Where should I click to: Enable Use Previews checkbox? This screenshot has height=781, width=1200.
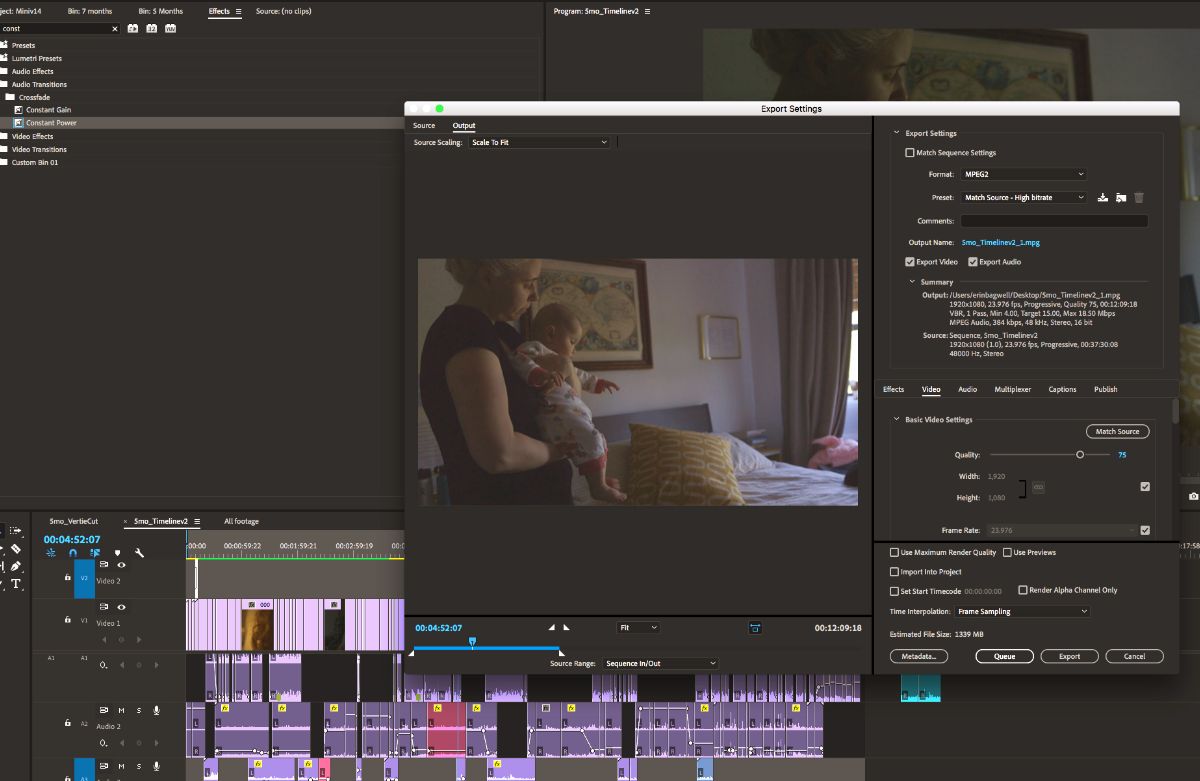(1007, 552)
